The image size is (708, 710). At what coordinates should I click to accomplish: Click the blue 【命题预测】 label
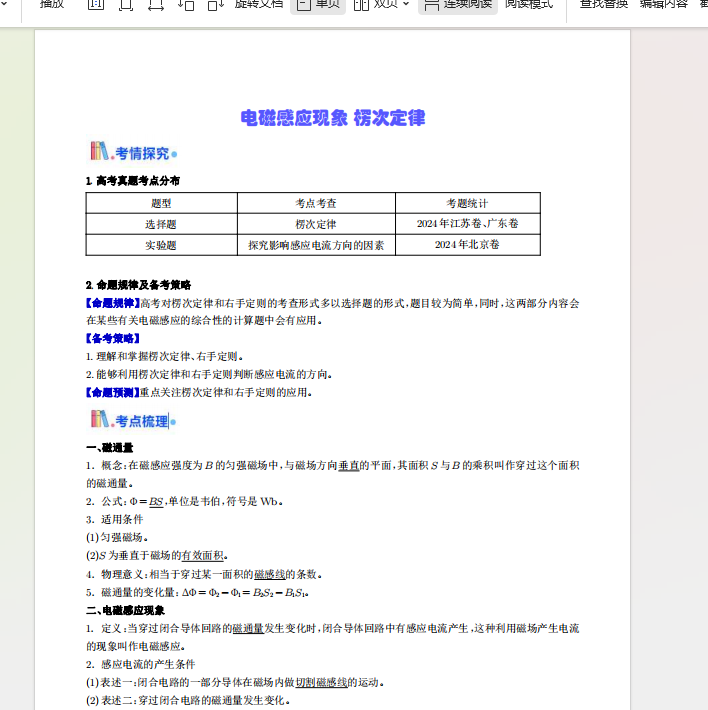point(113,392)
